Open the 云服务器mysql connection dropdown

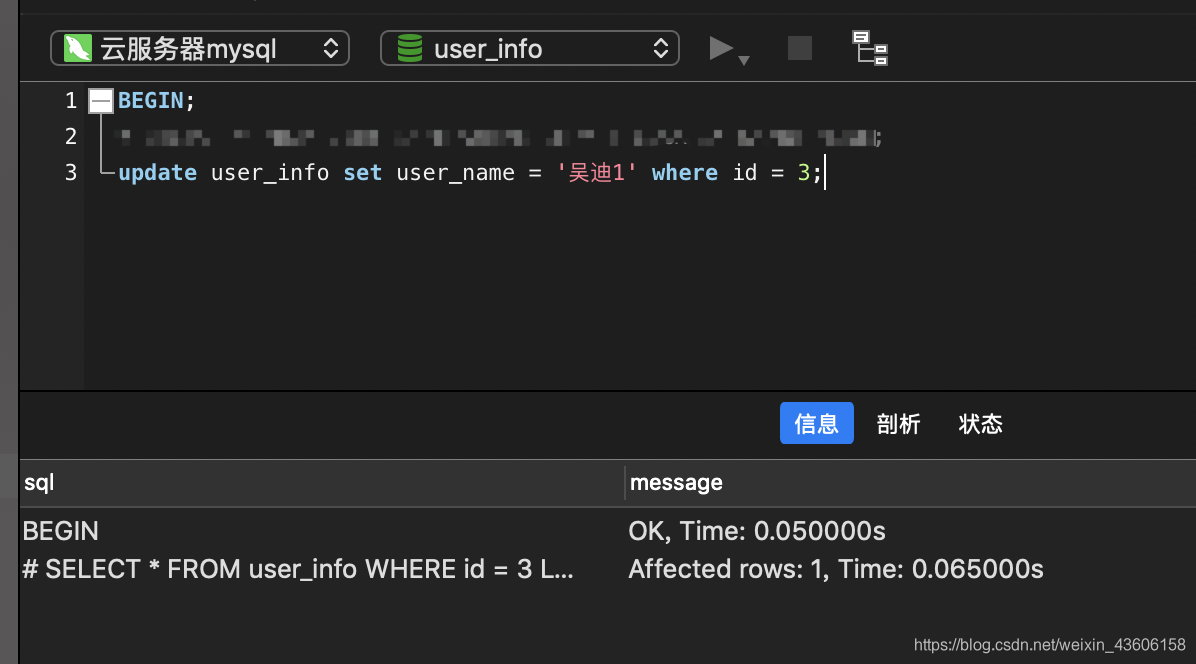(200, 48)
